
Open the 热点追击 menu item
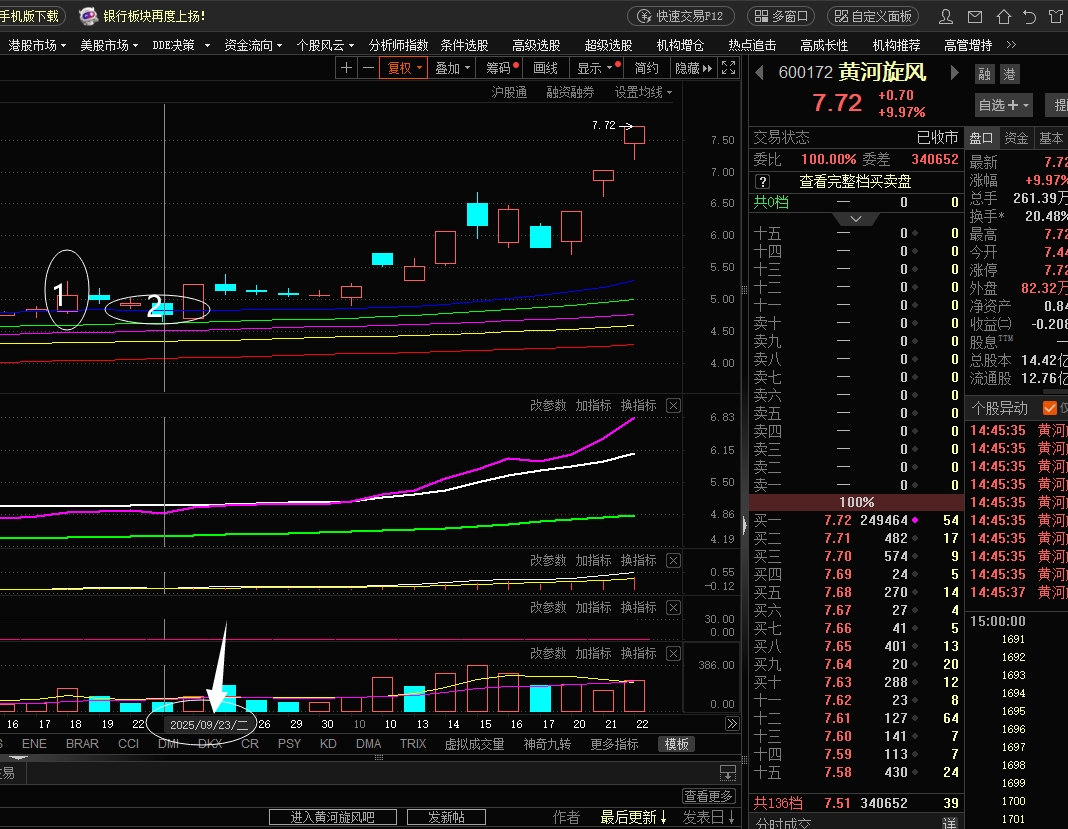[x=752, y=45]
